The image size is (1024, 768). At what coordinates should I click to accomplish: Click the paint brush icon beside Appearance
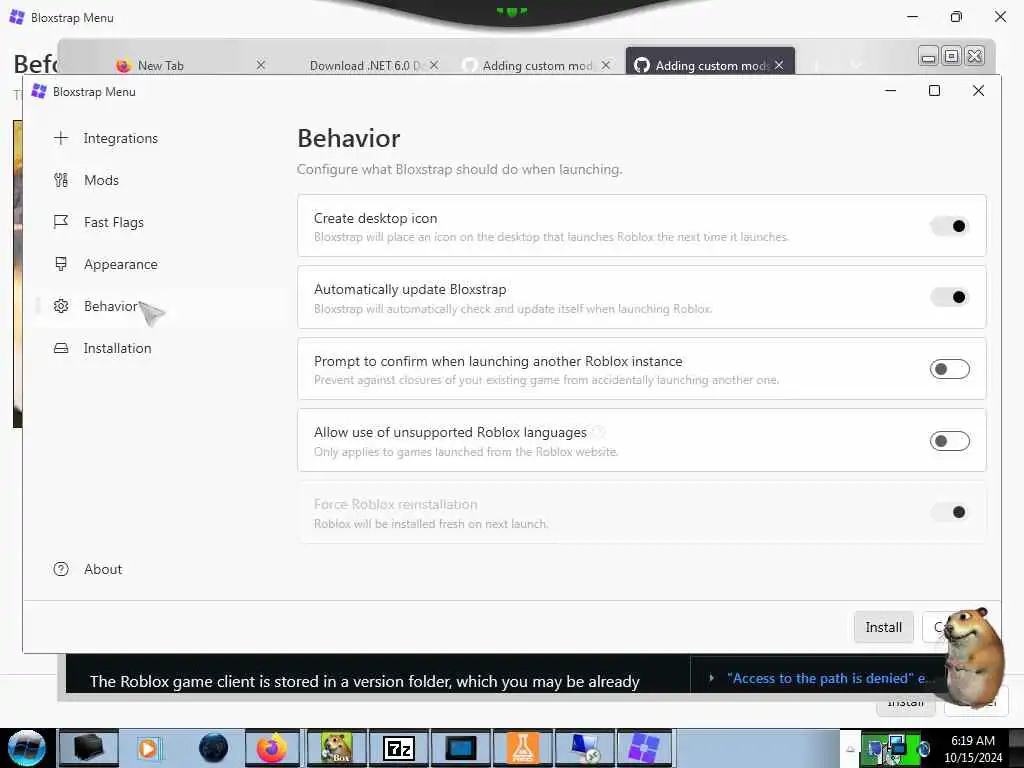pyautogui.click(x=61, y=264)
